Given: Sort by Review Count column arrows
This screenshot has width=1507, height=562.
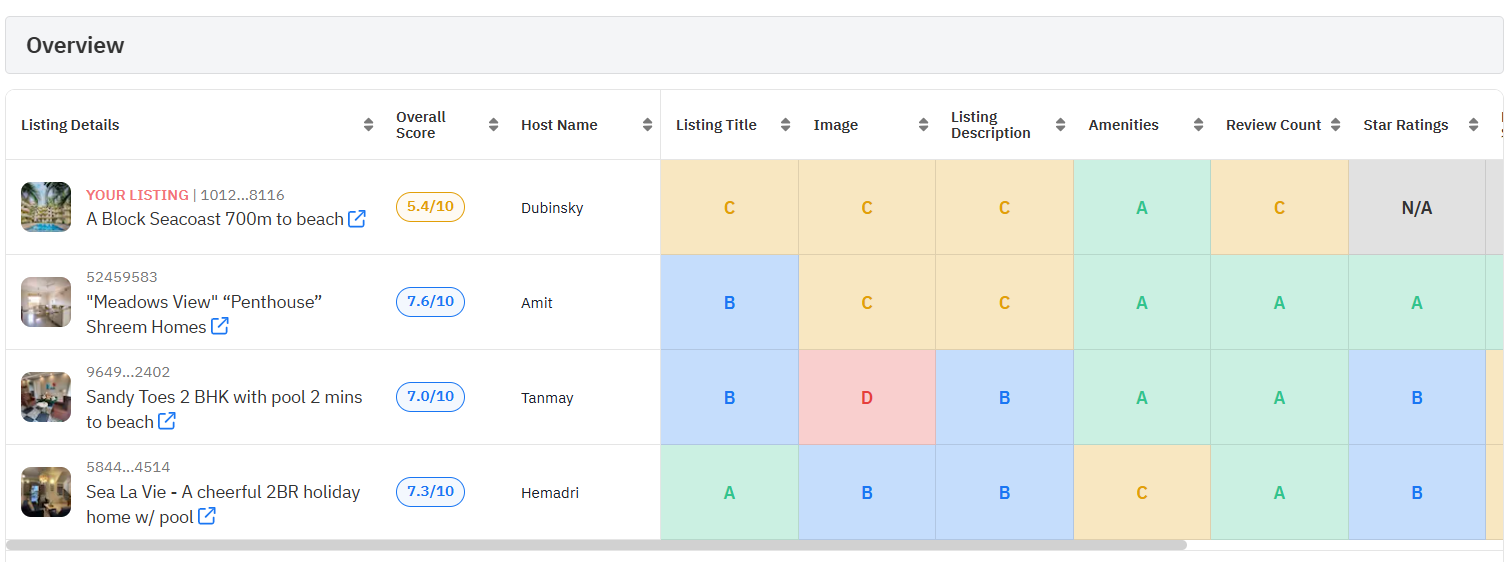Looking at the screenshot, I should click(1335, 125).
